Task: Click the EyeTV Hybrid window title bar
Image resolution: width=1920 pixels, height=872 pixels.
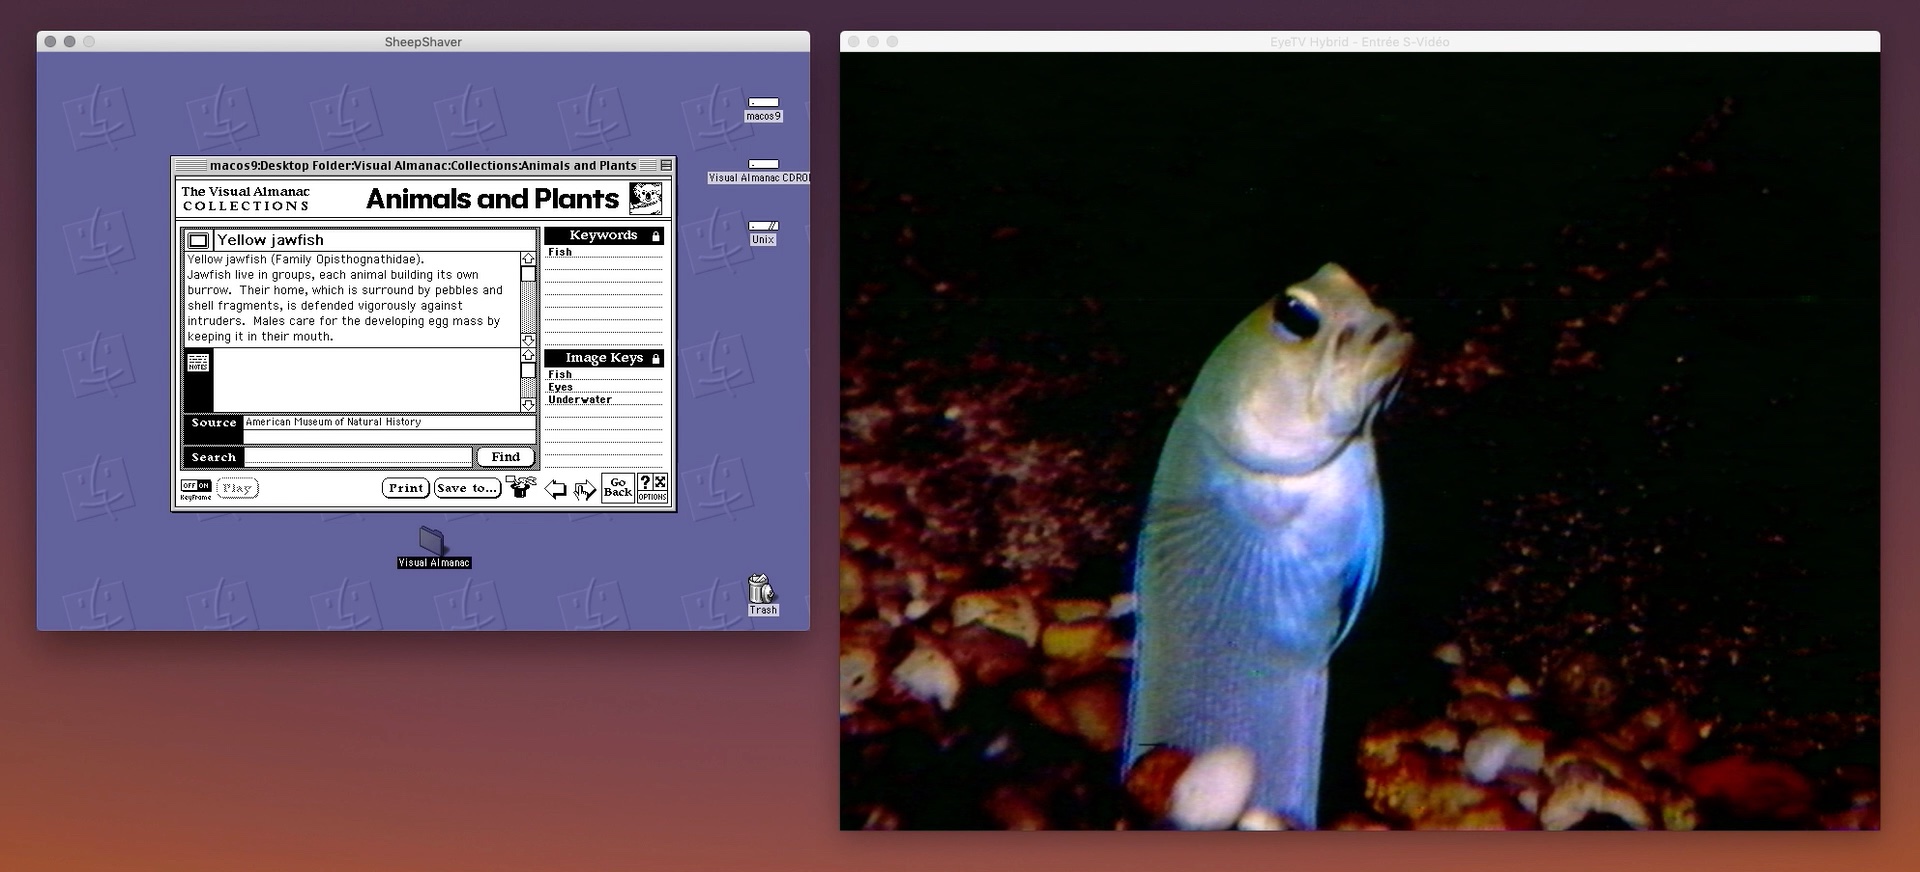Action: [1360, 41]
